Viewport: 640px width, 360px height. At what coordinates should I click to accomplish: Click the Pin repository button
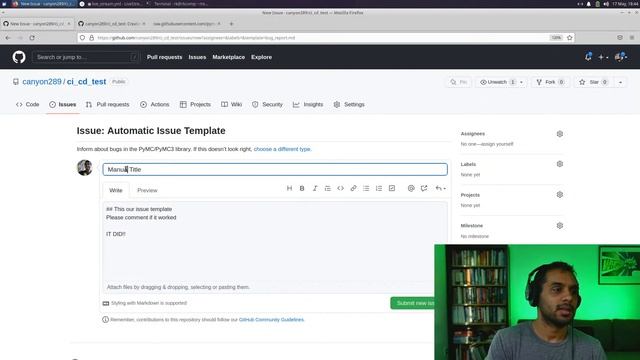458,82
